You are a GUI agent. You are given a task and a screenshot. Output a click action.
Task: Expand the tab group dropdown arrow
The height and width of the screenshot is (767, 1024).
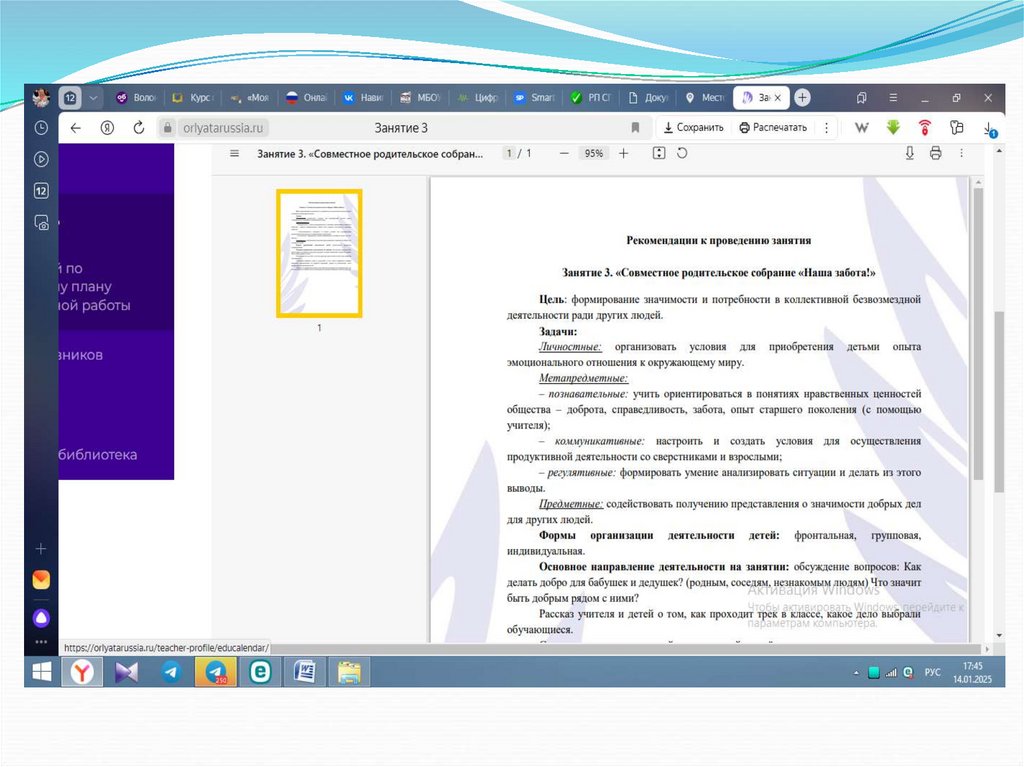click(x=93, y=98)
